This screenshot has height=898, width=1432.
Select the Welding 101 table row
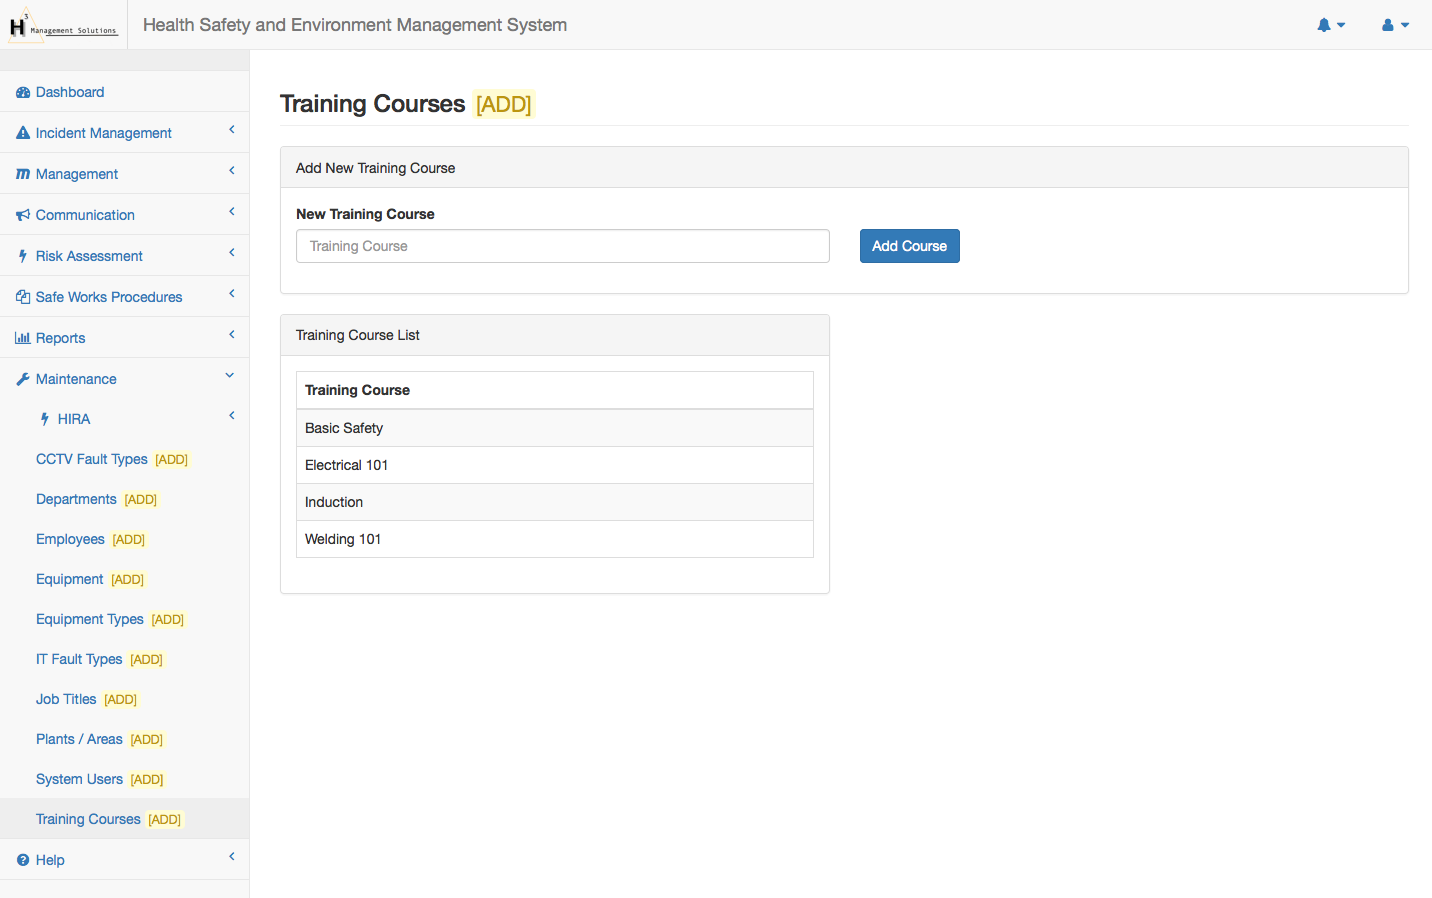[x=554, y=539]
